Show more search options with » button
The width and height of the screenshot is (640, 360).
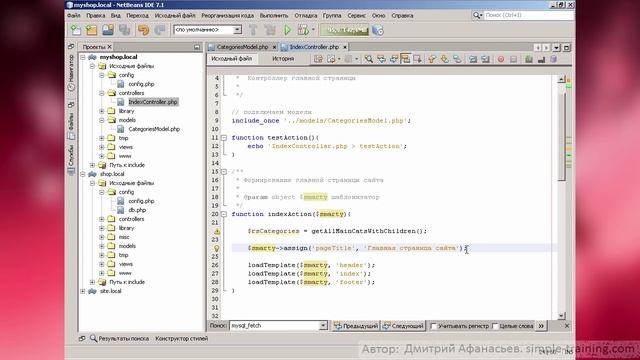[x=541, y=326]
